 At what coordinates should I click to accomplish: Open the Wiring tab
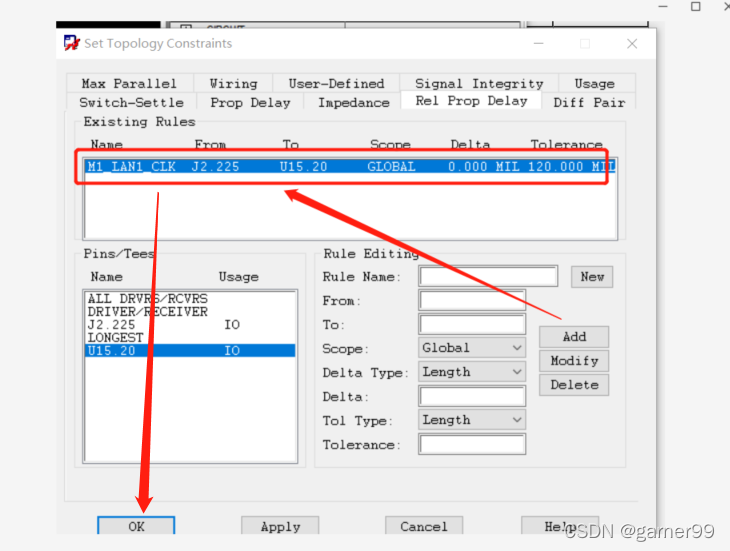click(x=233, y=84)
